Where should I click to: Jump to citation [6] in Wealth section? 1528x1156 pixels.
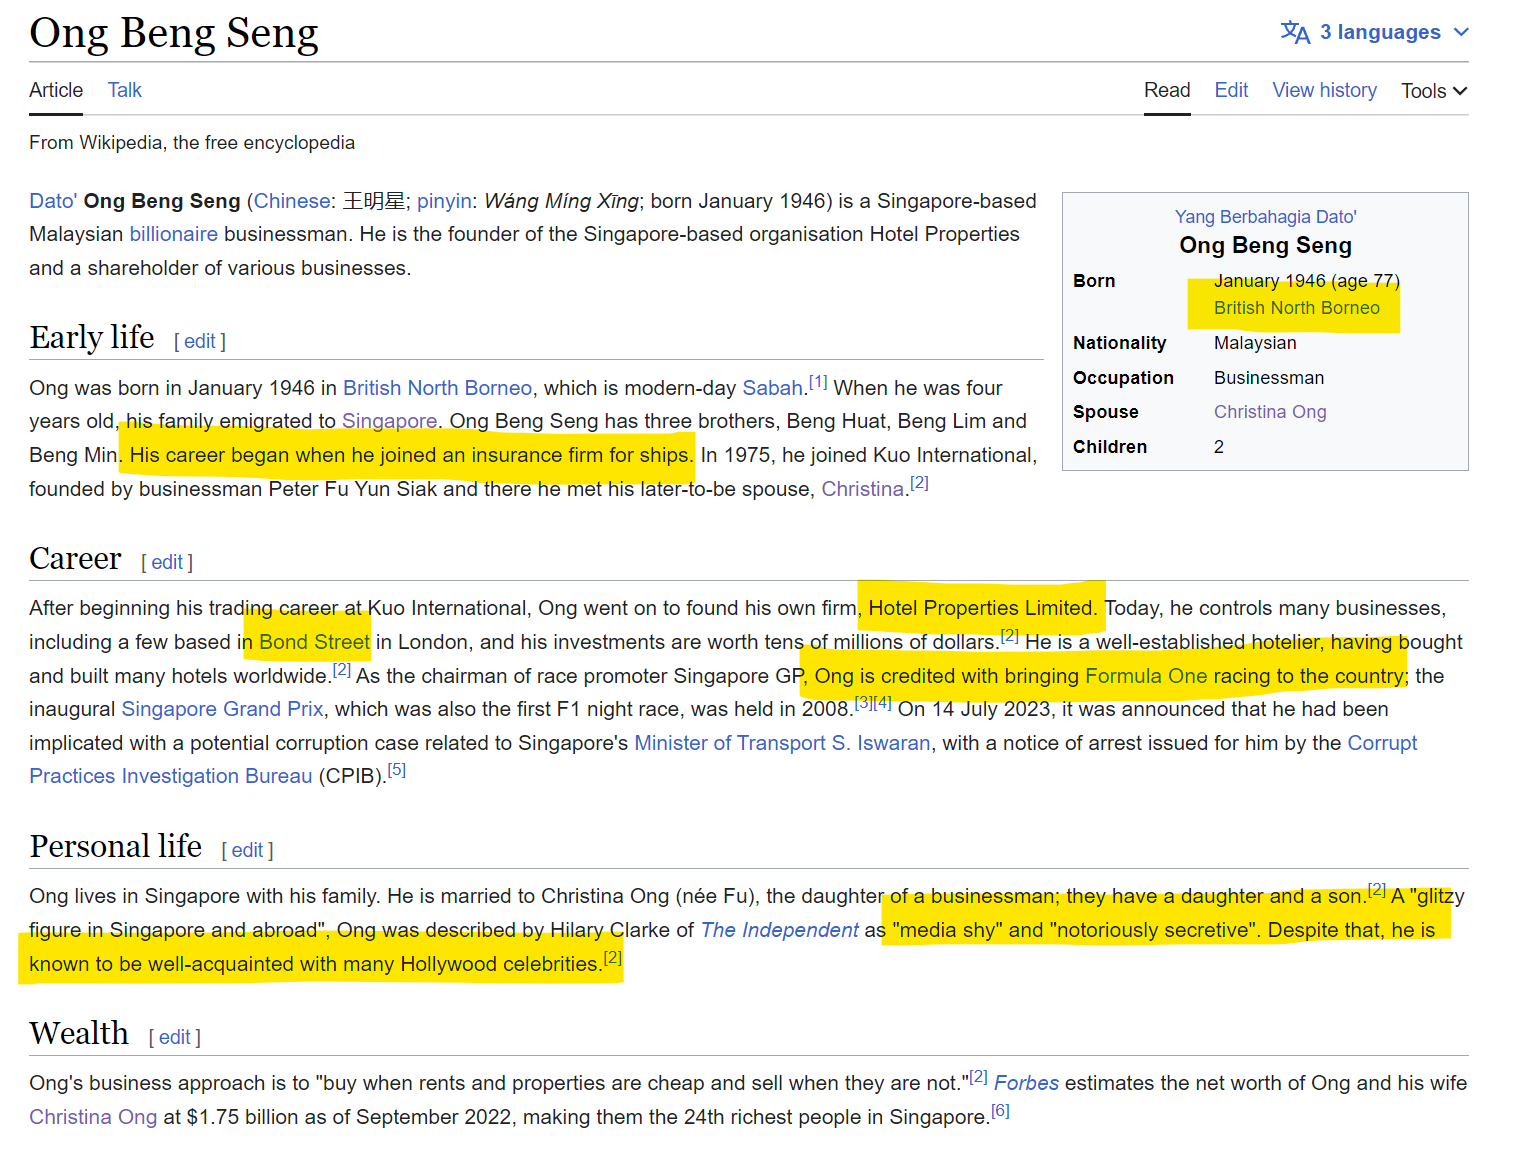(1000, 1110)
